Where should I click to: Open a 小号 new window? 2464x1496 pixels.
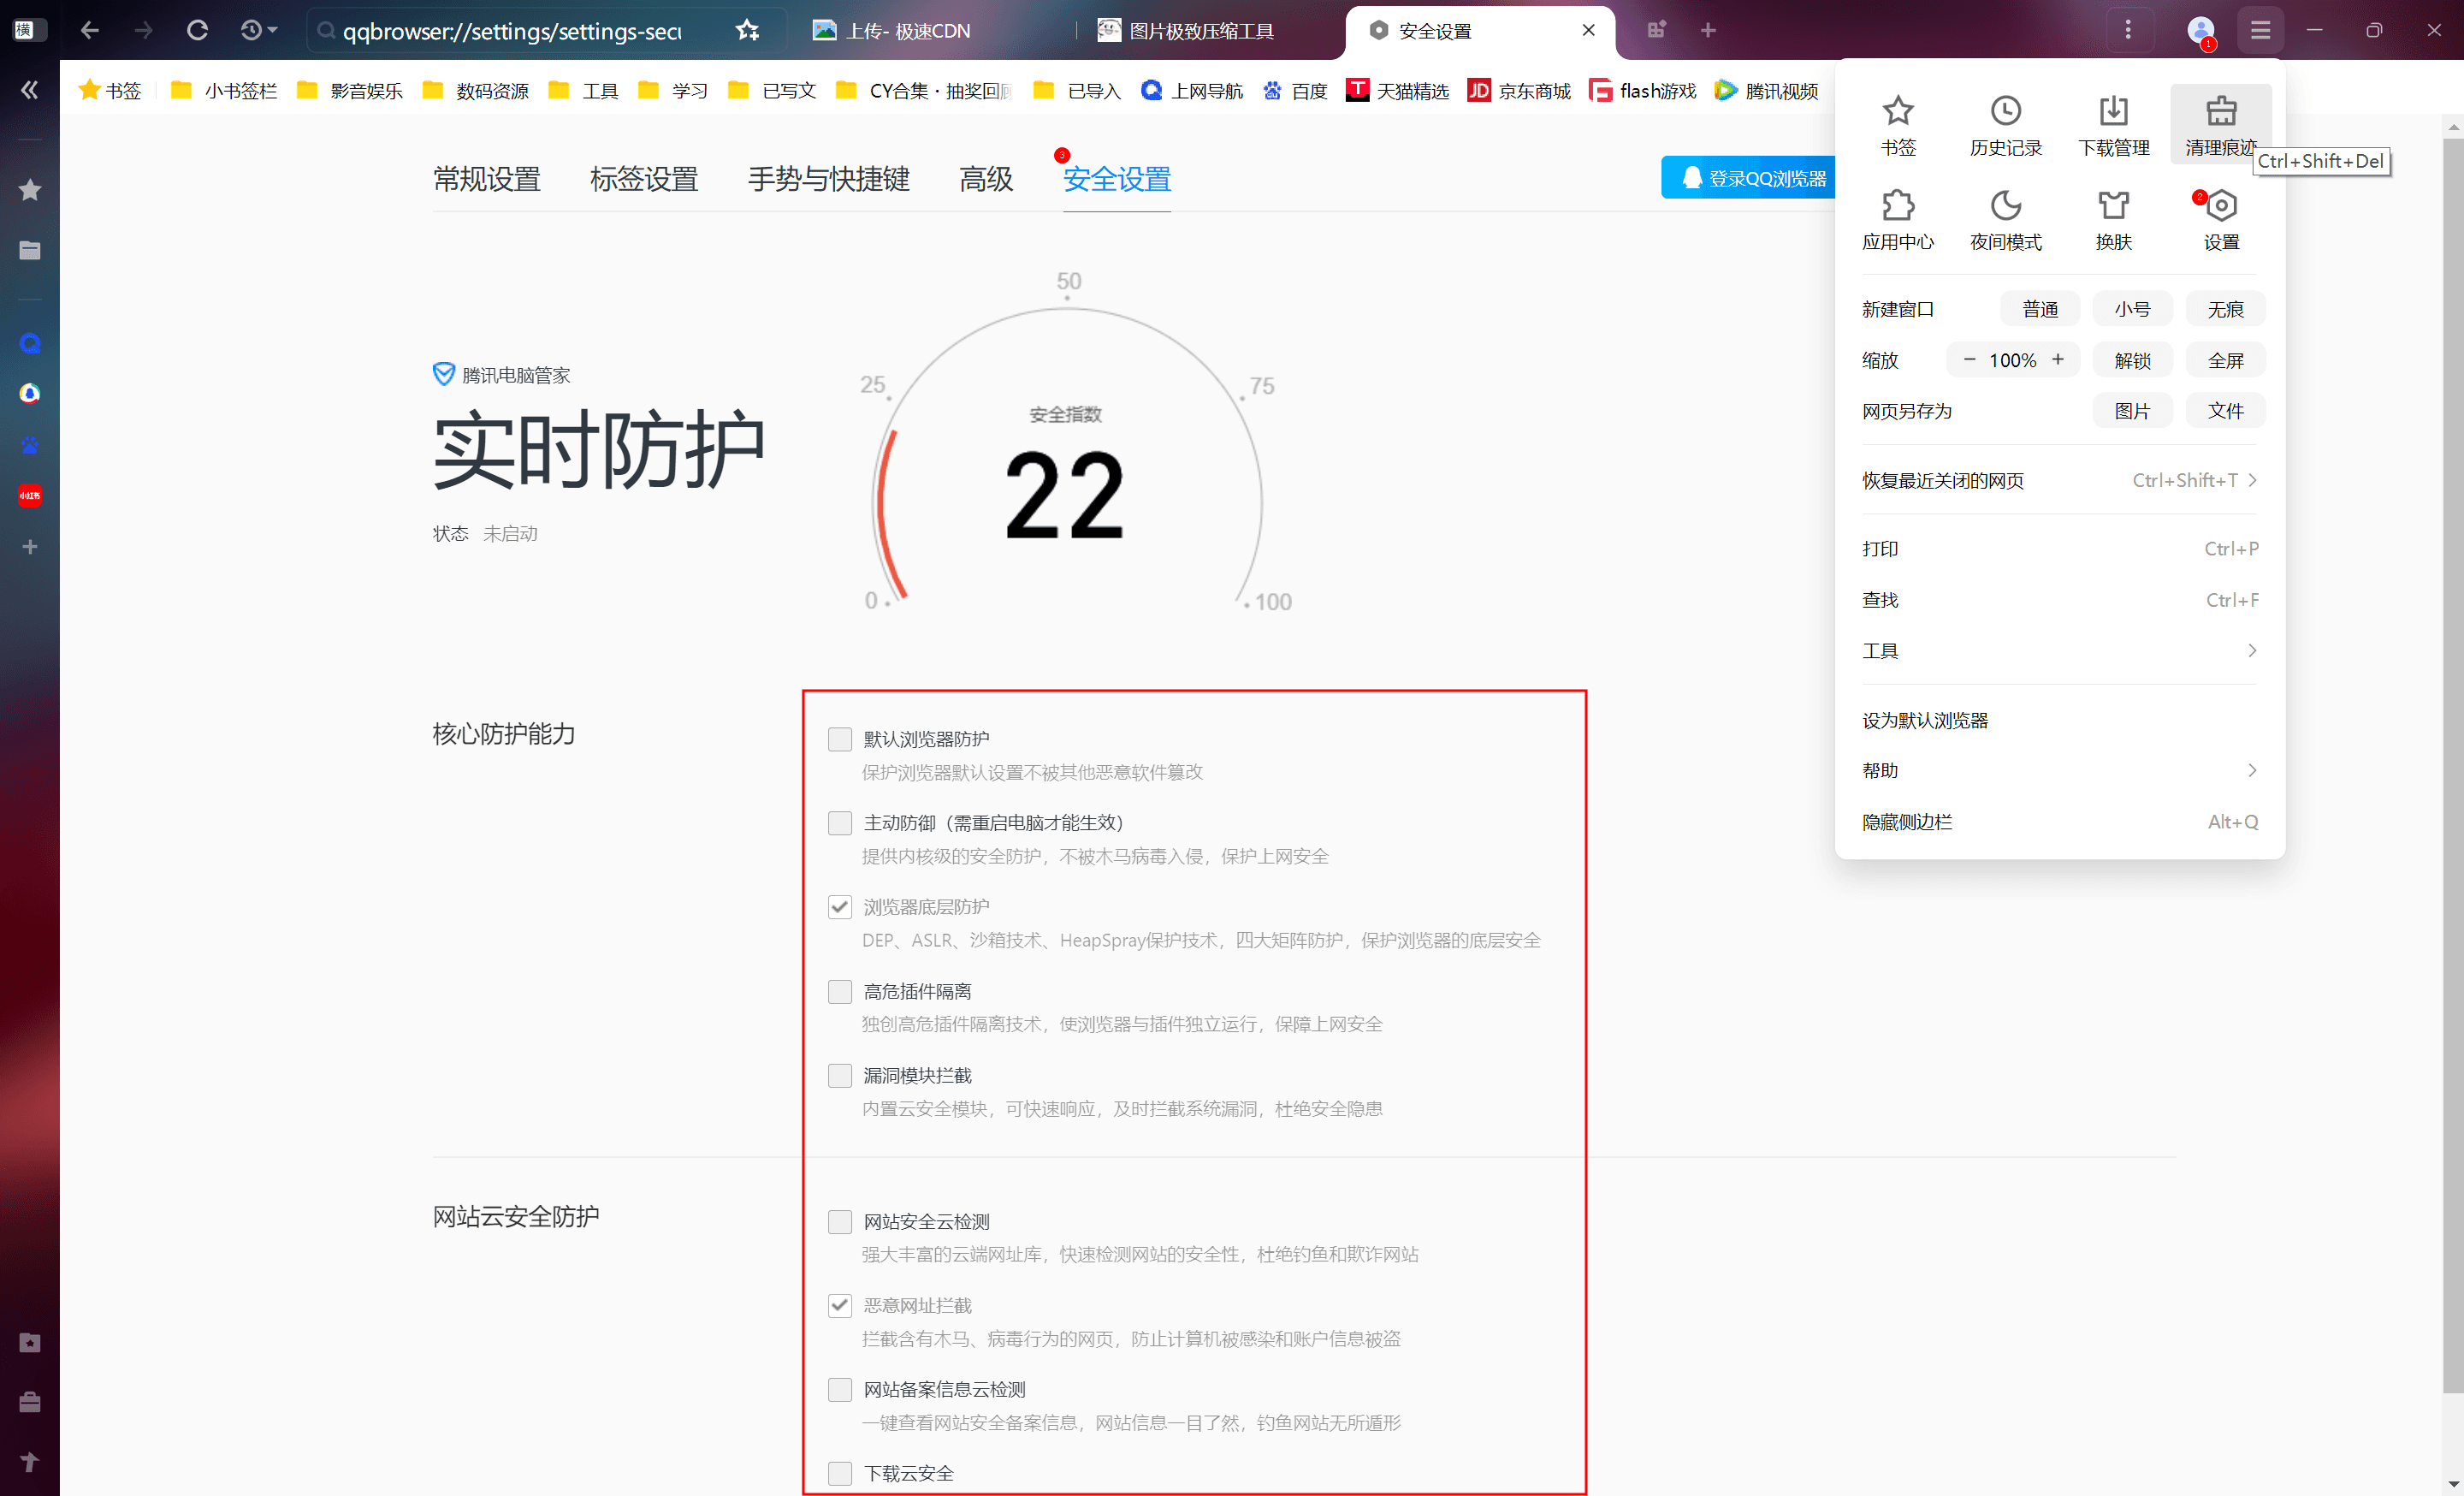[2132, 310]
